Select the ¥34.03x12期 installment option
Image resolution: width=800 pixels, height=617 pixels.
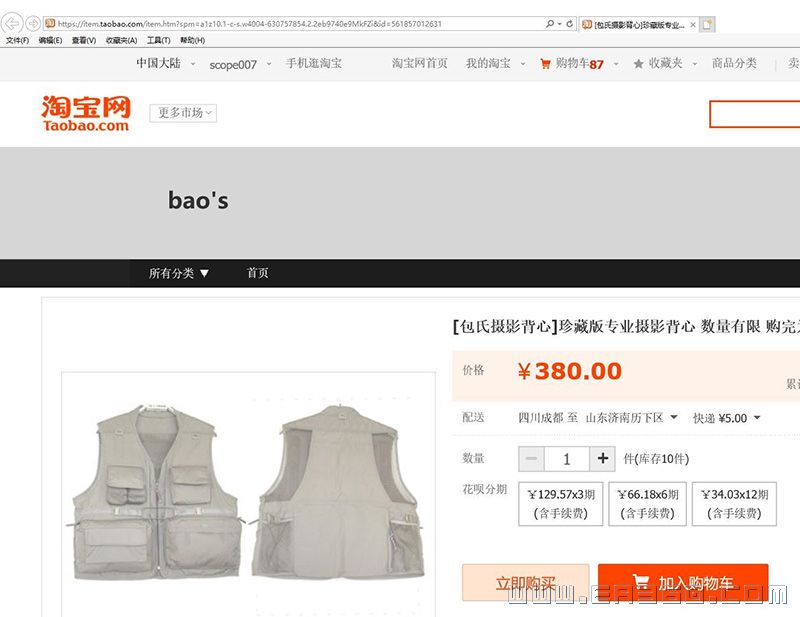click(734, 504)
